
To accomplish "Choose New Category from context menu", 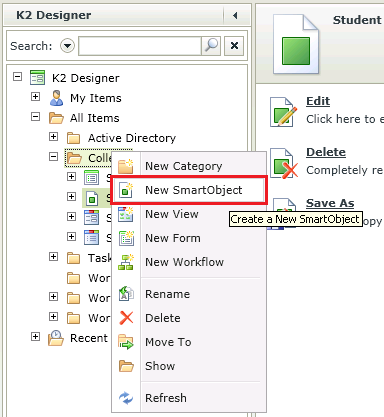I will 189,166.
